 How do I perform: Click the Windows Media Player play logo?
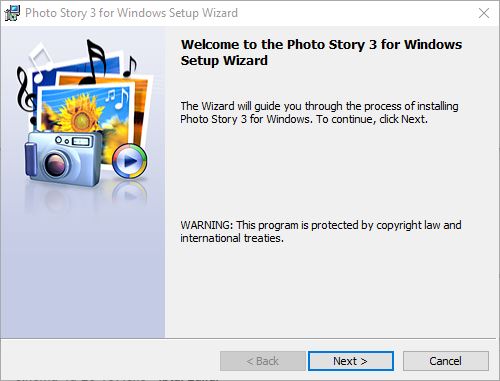[130, 161]
